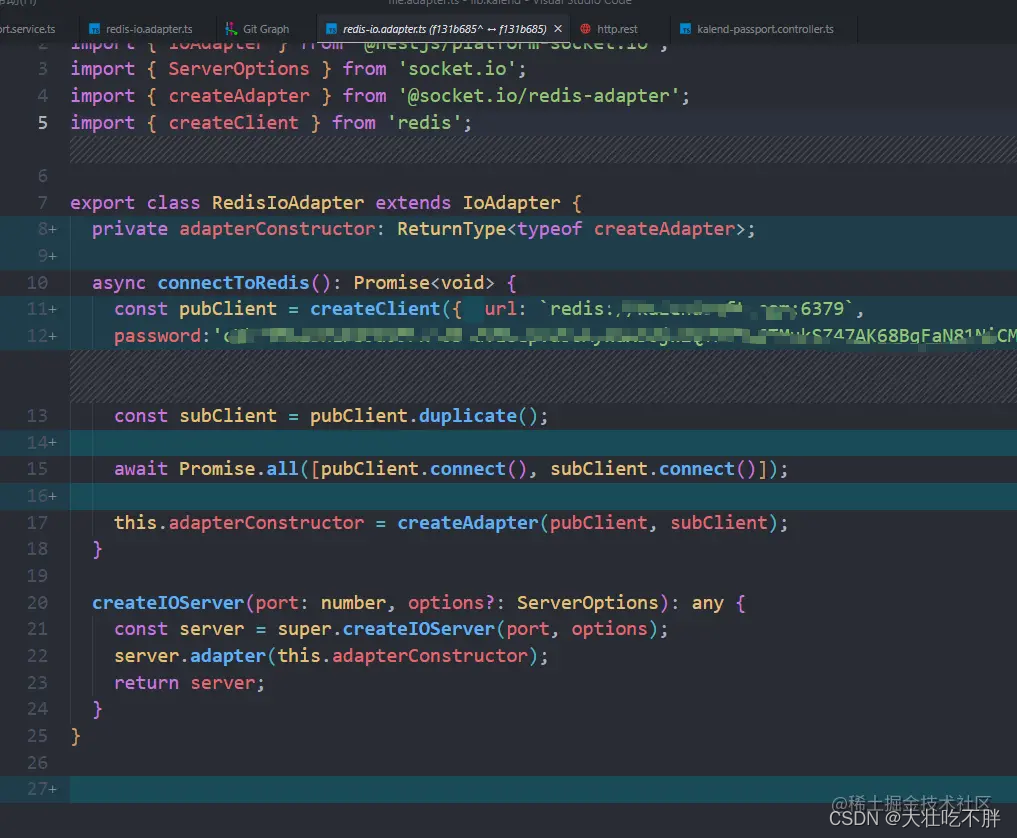Click the Git Graph tab icon
The width and height of the screenshot is (1017, 838).
231,29
